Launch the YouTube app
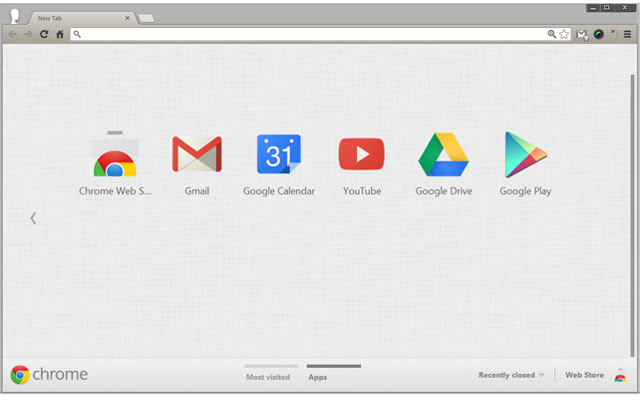This screenshot has height=400, width=640. (x=362, y=154)
